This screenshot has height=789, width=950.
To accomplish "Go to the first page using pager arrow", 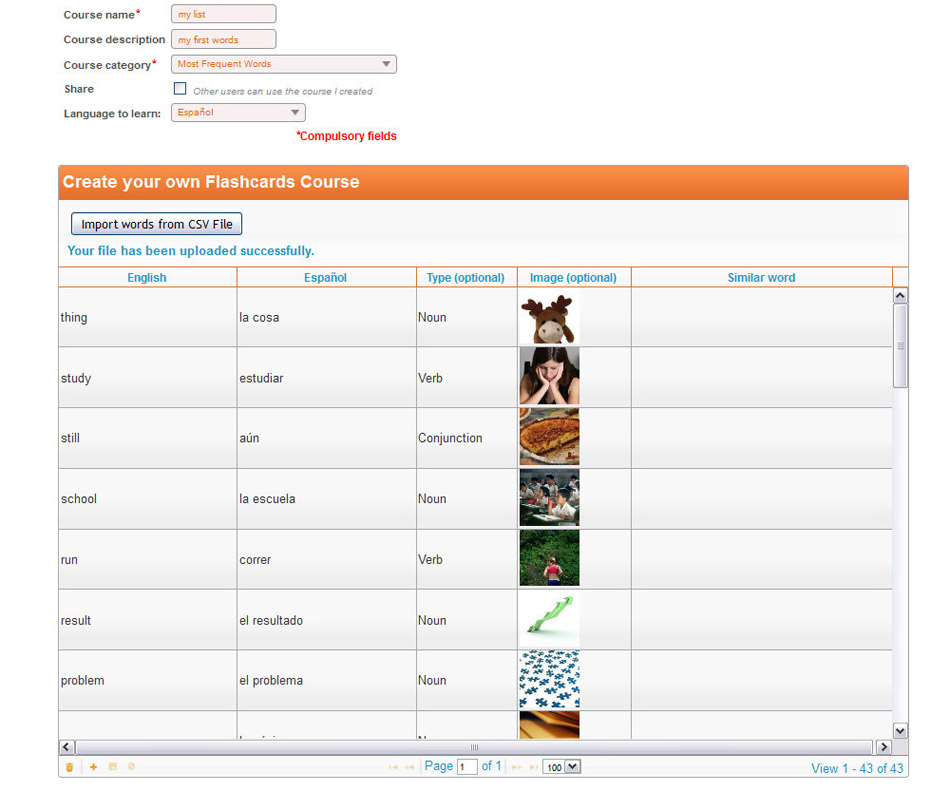I will click(x=393, y=767).
